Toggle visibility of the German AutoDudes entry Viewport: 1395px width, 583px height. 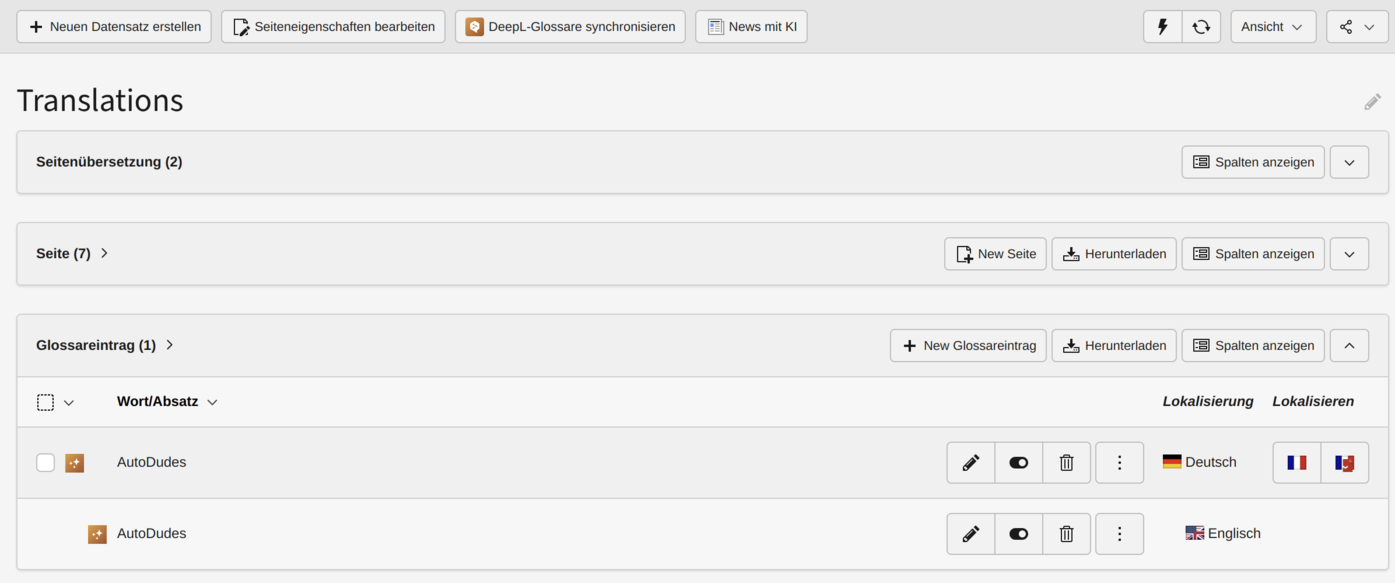click(x=1019, y=463)
